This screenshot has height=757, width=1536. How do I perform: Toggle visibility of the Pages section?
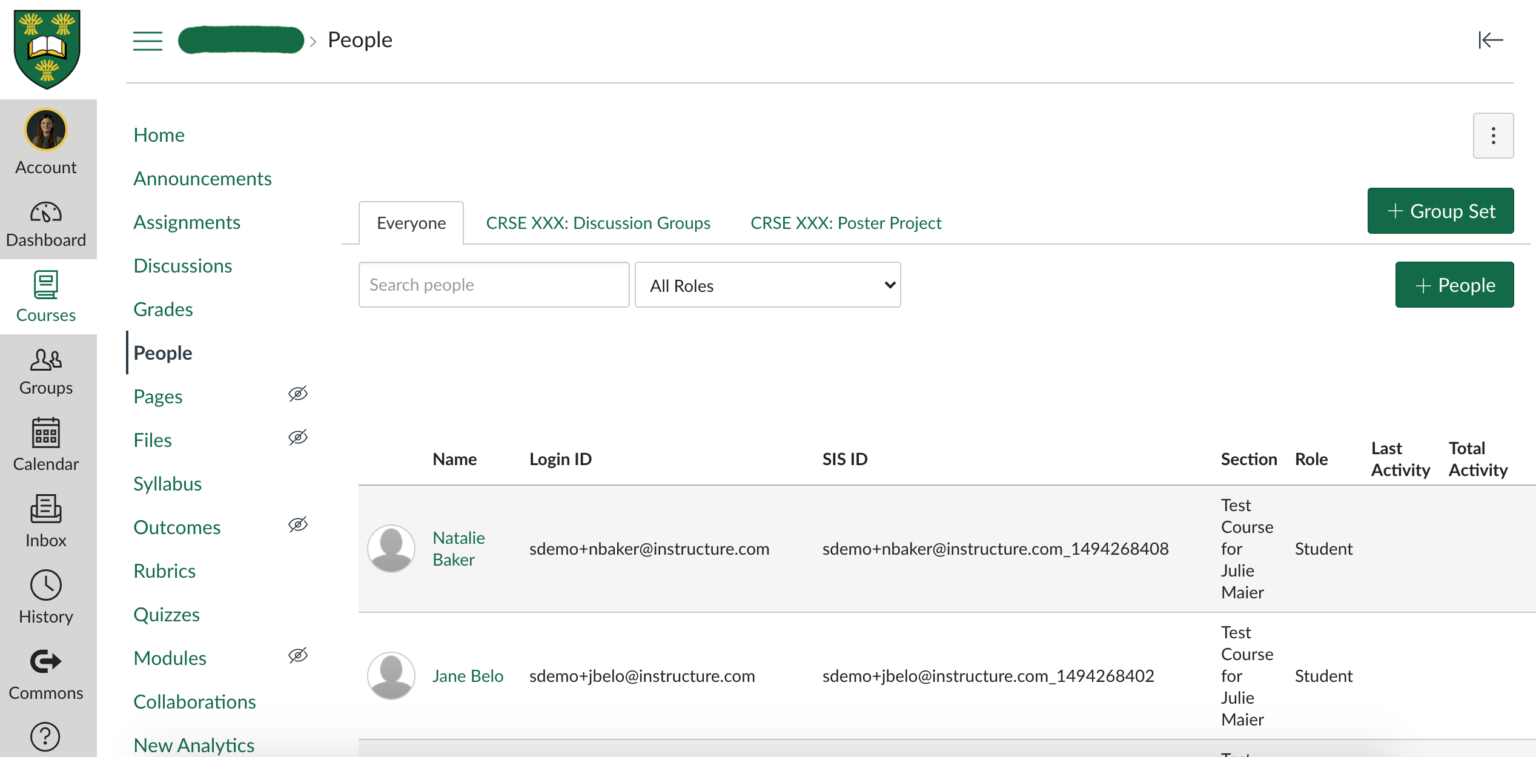coord(297,394)
